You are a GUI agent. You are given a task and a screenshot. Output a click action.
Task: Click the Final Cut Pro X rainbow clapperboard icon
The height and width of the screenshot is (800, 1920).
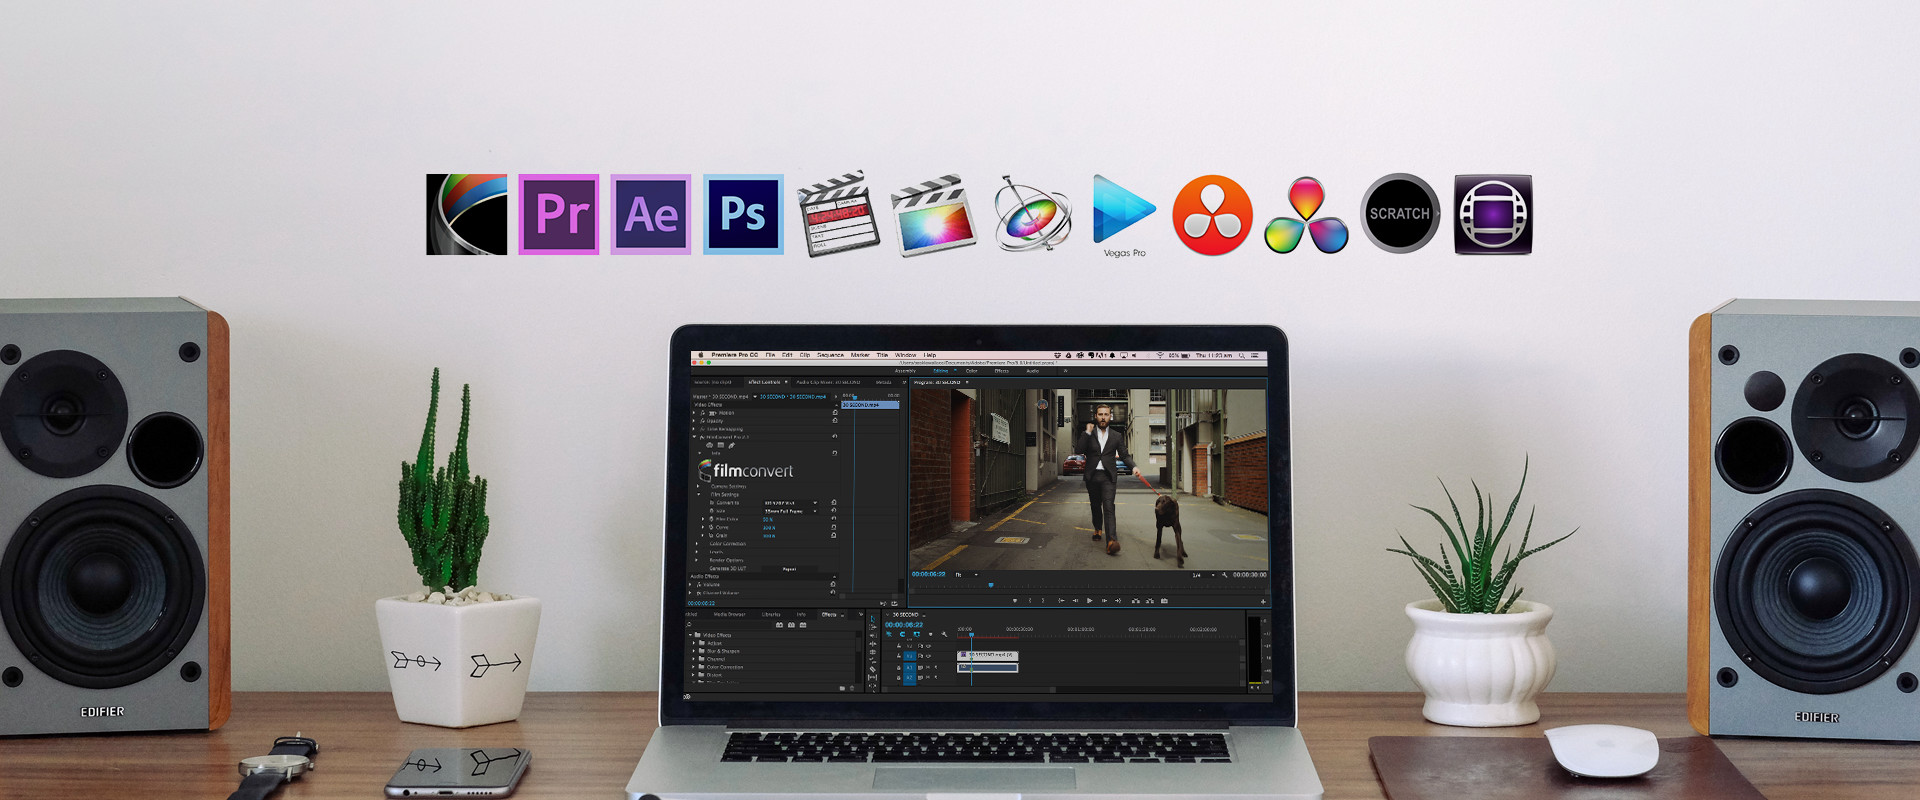coord(933,215)
